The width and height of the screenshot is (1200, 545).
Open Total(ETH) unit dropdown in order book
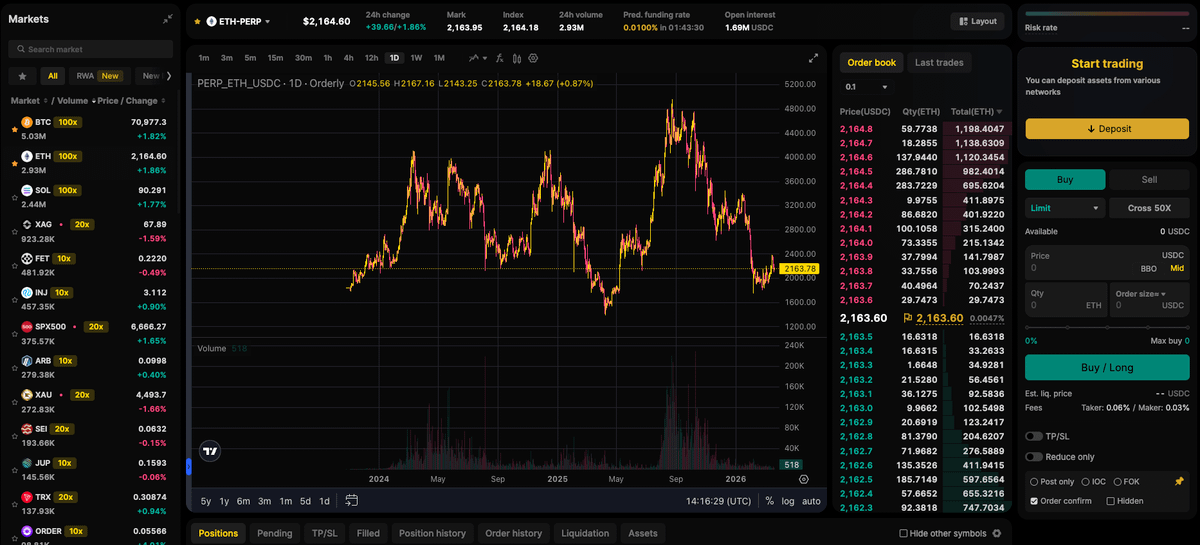977,111
